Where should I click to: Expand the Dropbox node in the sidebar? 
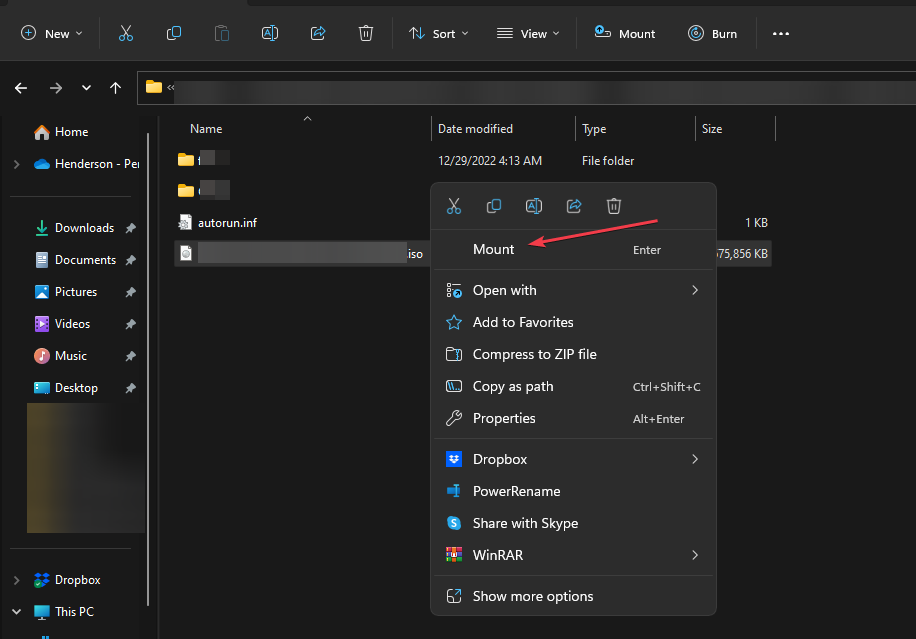pyautogui.click(x=17, y=580)
